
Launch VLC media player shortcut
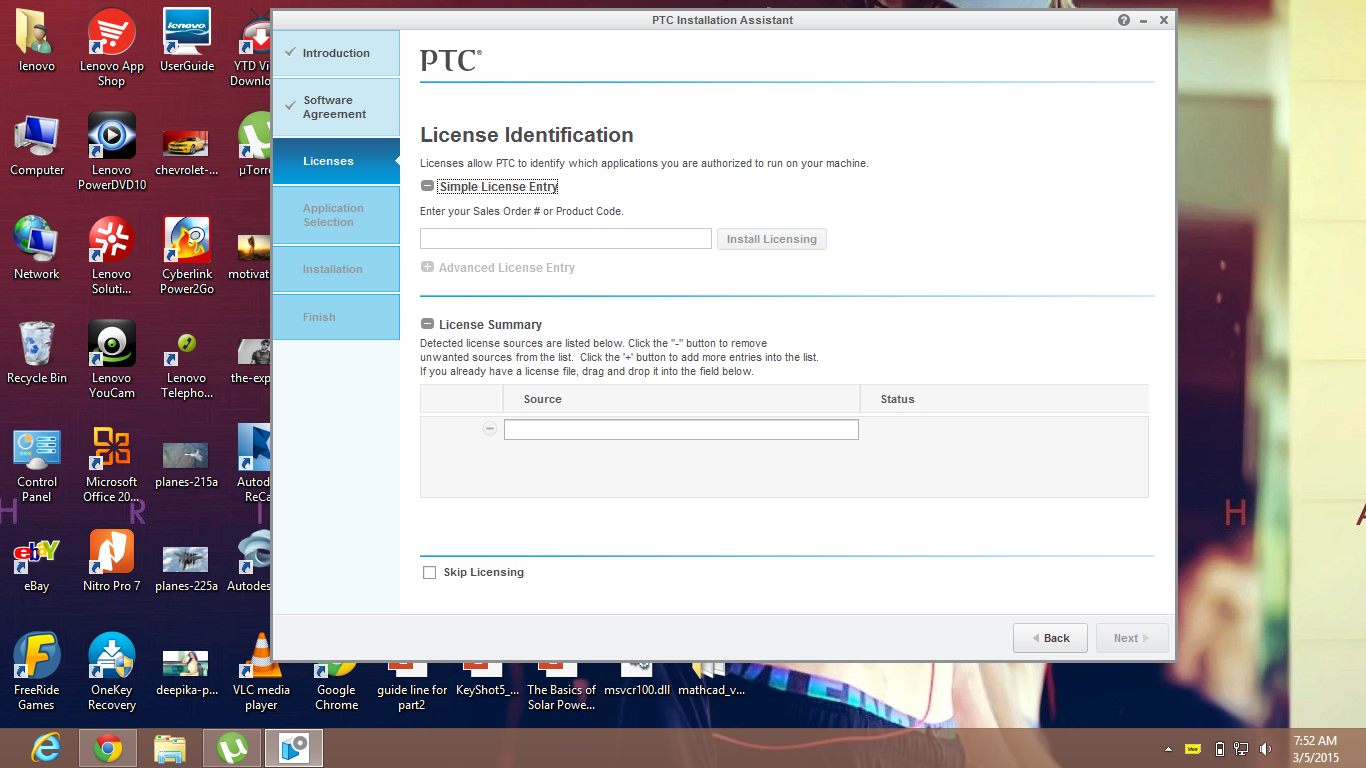[x=262, y=671]
